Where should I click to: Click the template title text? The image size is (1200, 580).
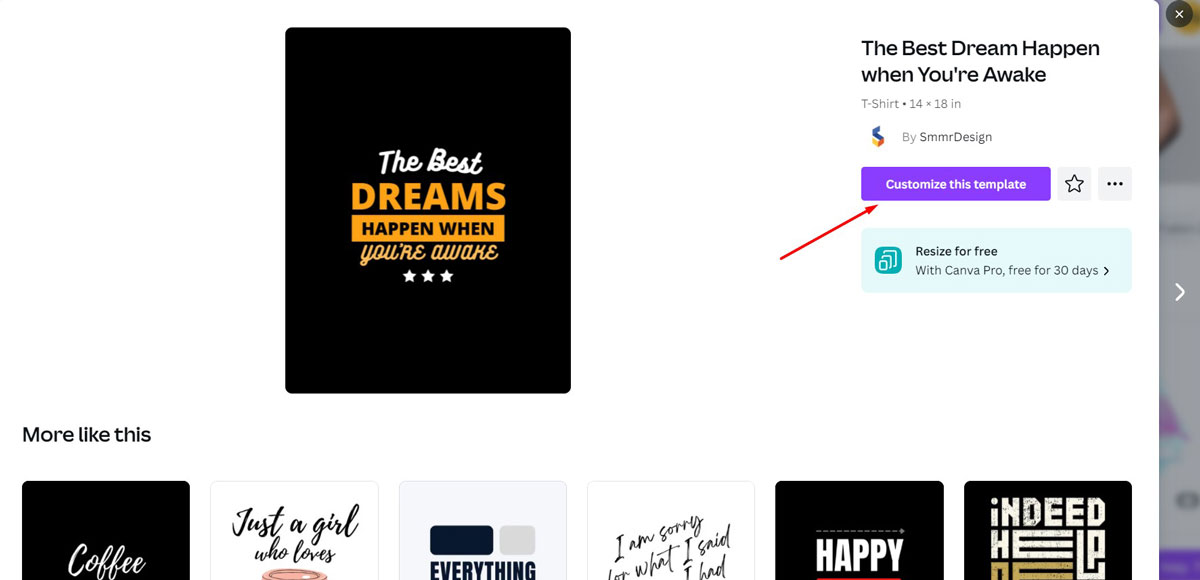[980, 61]
